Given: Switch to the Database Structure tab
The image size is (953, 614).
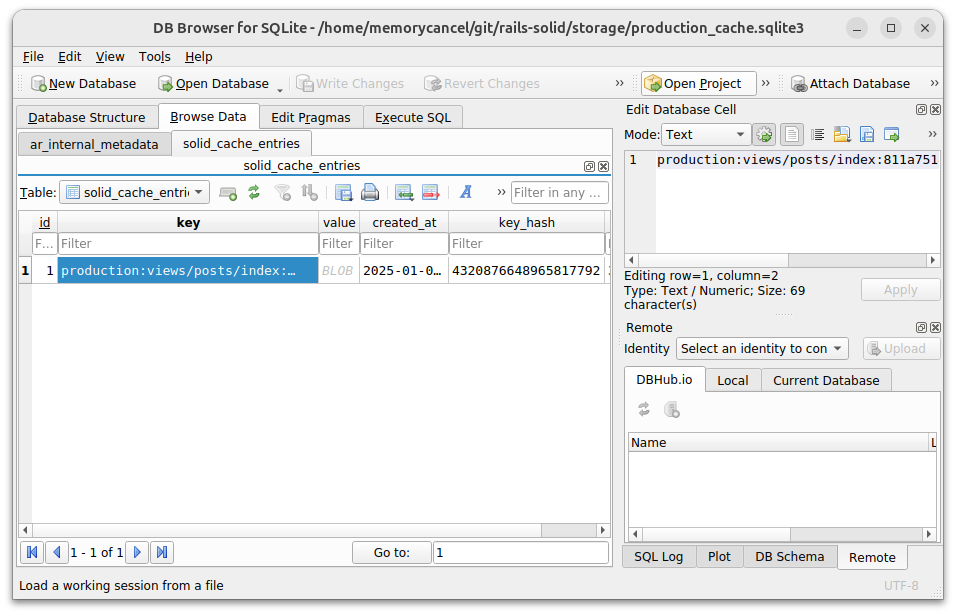Looking at the screenshot, I should click(x=87, y=117).
